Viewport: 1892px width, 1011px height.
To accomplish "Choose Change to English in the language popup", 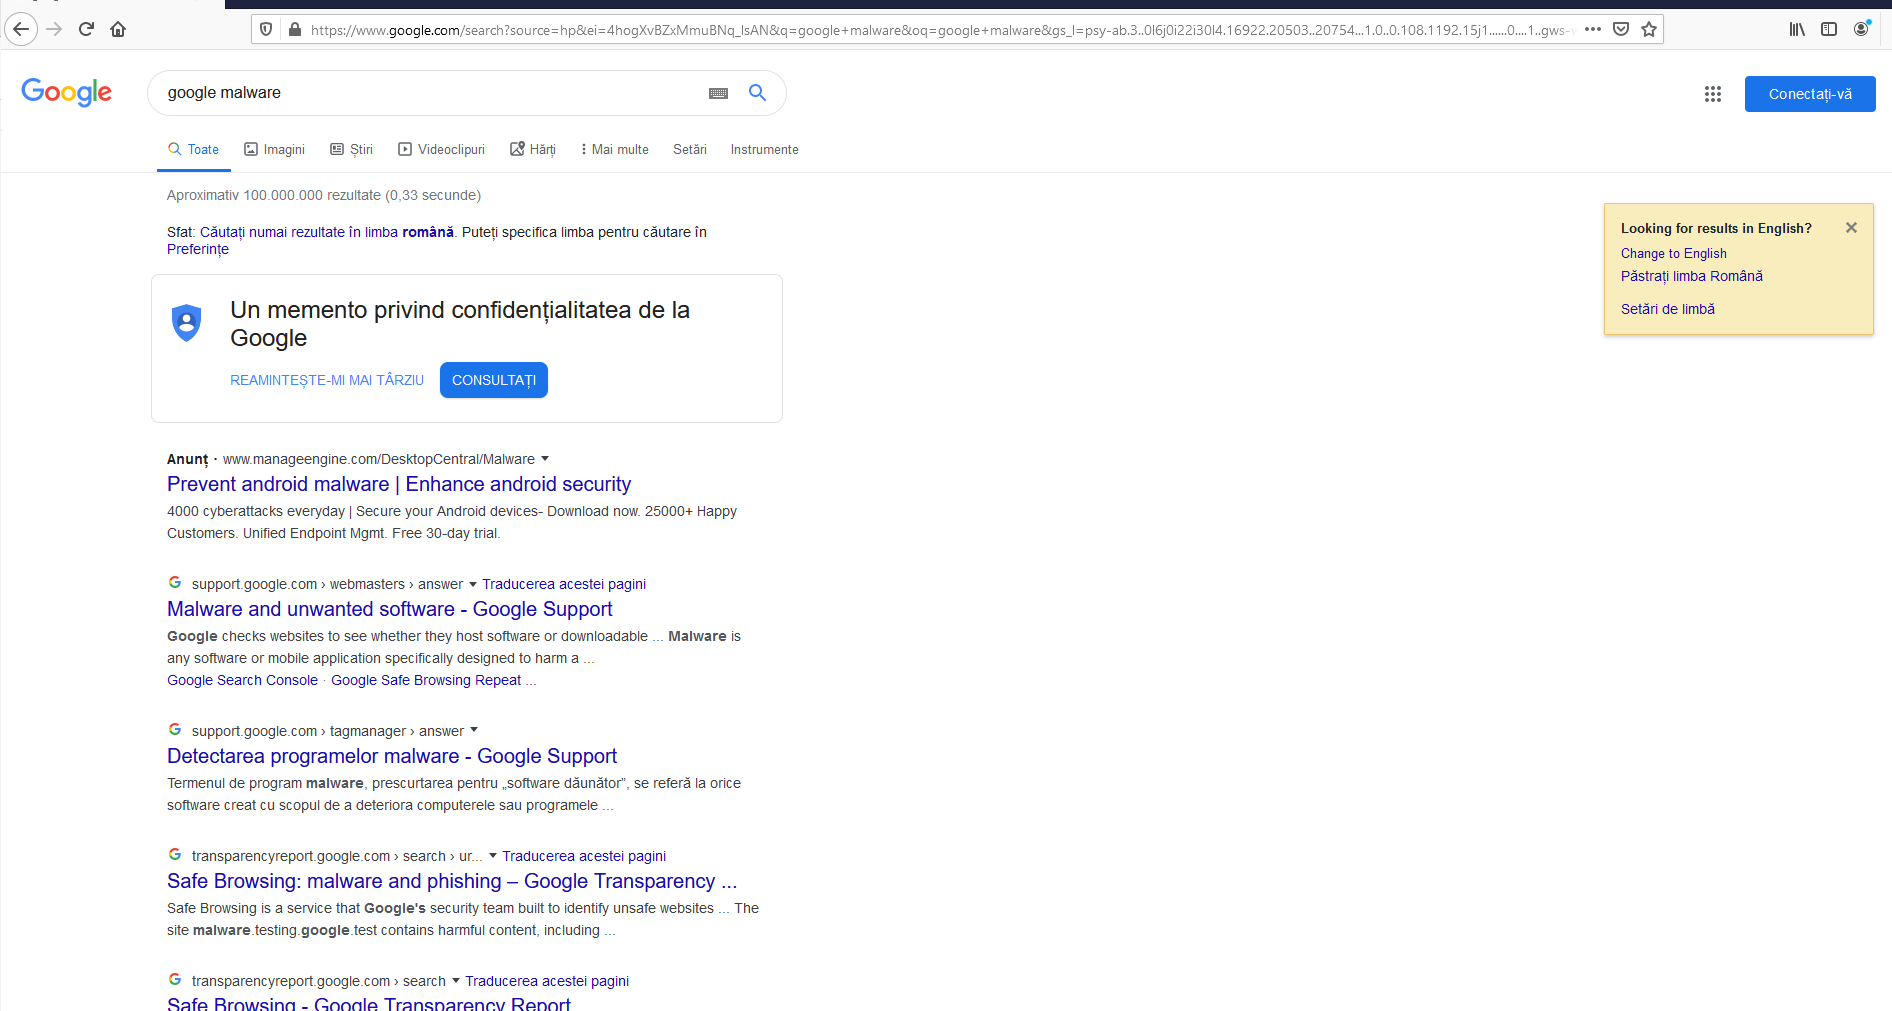I will 1673,253.
